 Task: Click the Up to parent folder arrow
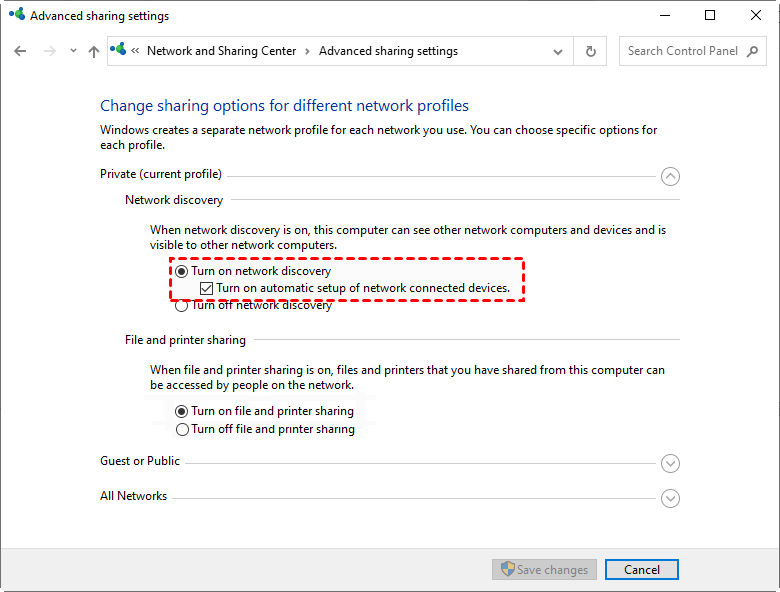pos(93,51)
